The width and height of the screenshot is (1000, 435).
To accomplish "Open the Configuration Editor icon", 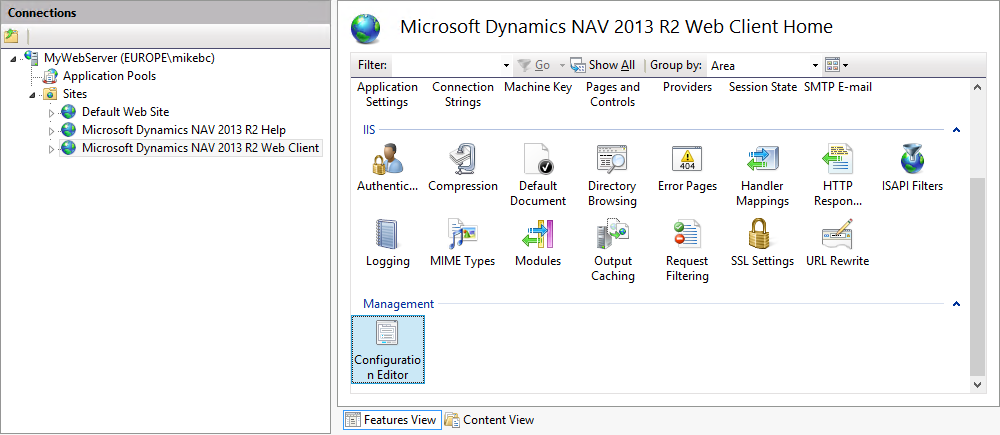I will [387, 335].
